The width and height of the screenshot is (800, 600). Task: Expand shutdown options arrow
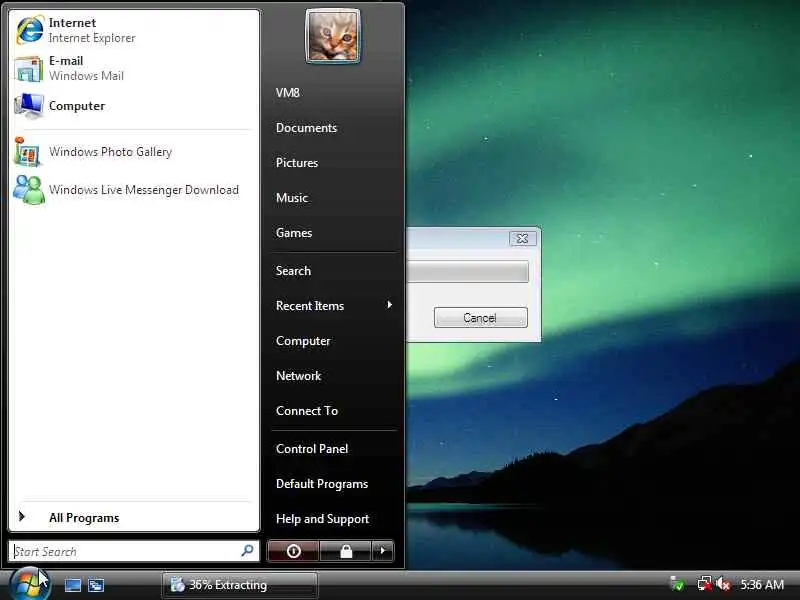click(x=383, y=551)
